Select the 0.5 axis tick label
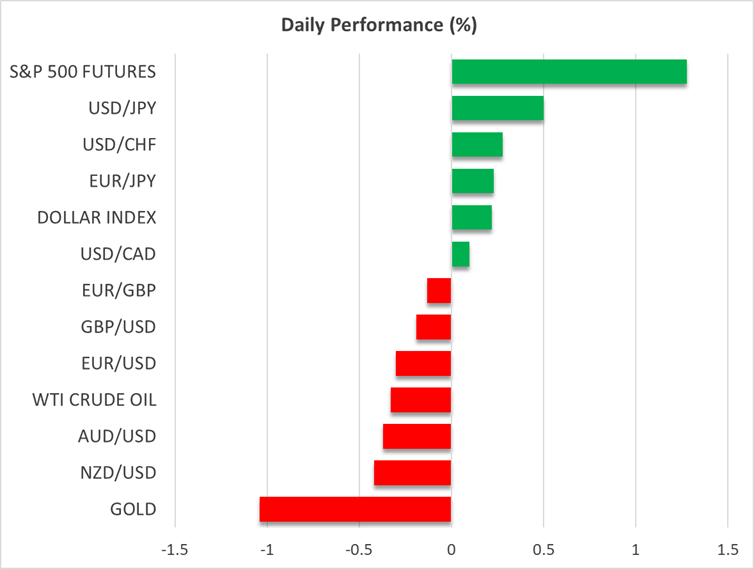 click(x=543, y=549)
